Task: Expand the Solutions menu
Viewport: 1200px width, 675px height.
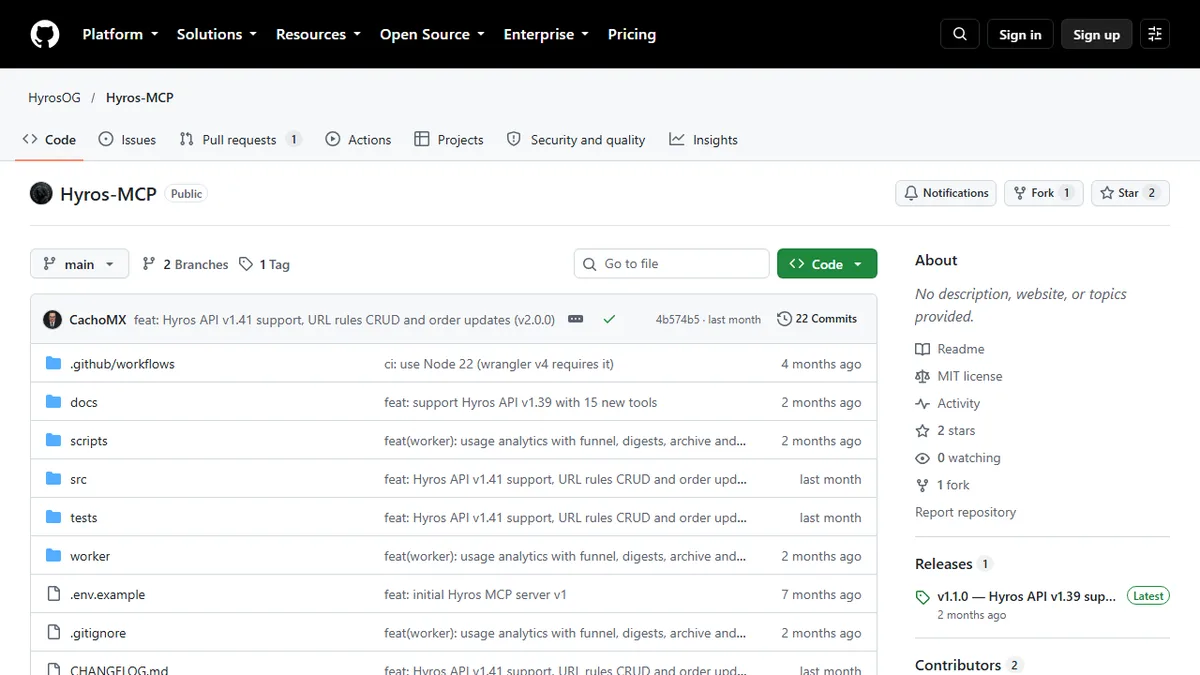Action: [x=217, y=34]
